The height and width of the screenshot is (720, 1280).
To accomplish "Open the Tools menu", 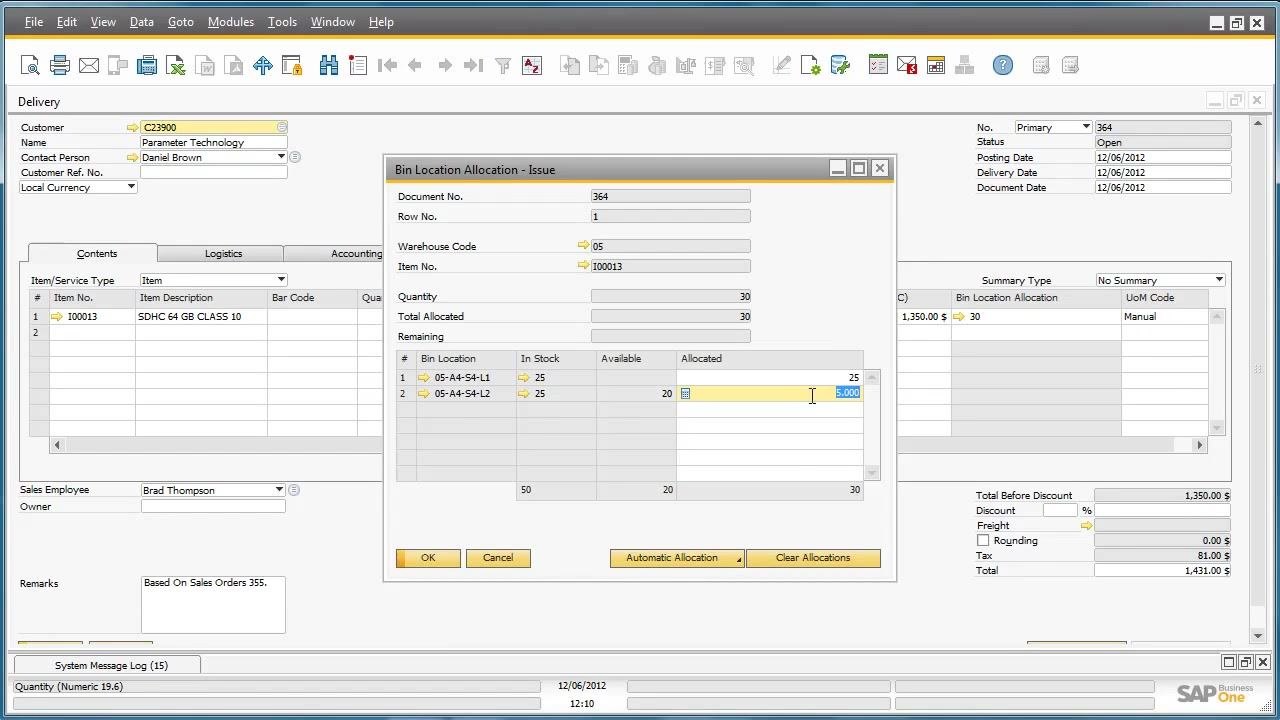I will pyautogui.click(x=282, y=22).
